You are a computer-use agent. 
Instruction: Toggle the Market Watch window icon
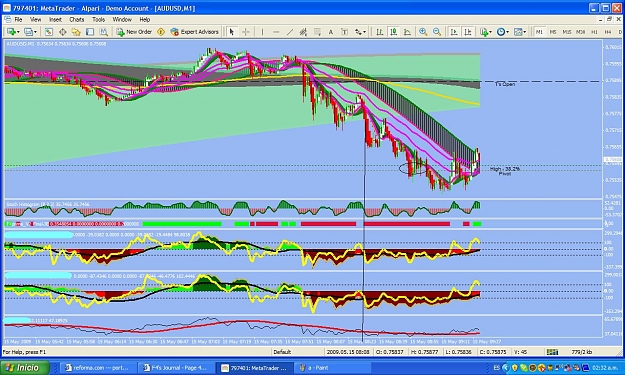pyautogui.click(x=49, y=32)
